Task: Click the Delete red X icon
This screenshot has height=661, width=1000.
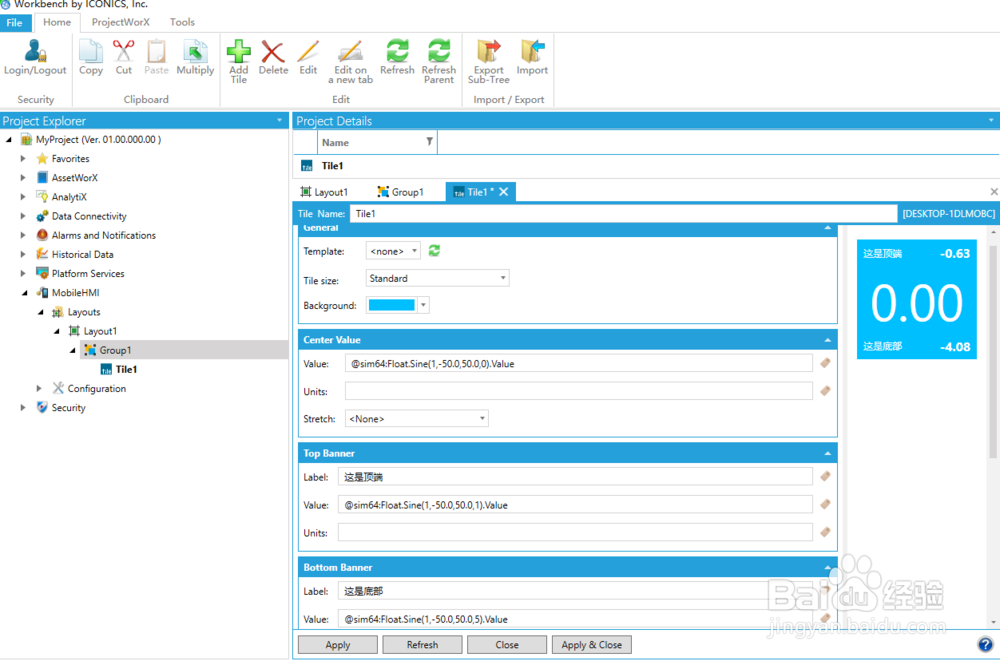Action: click(273, 51)
